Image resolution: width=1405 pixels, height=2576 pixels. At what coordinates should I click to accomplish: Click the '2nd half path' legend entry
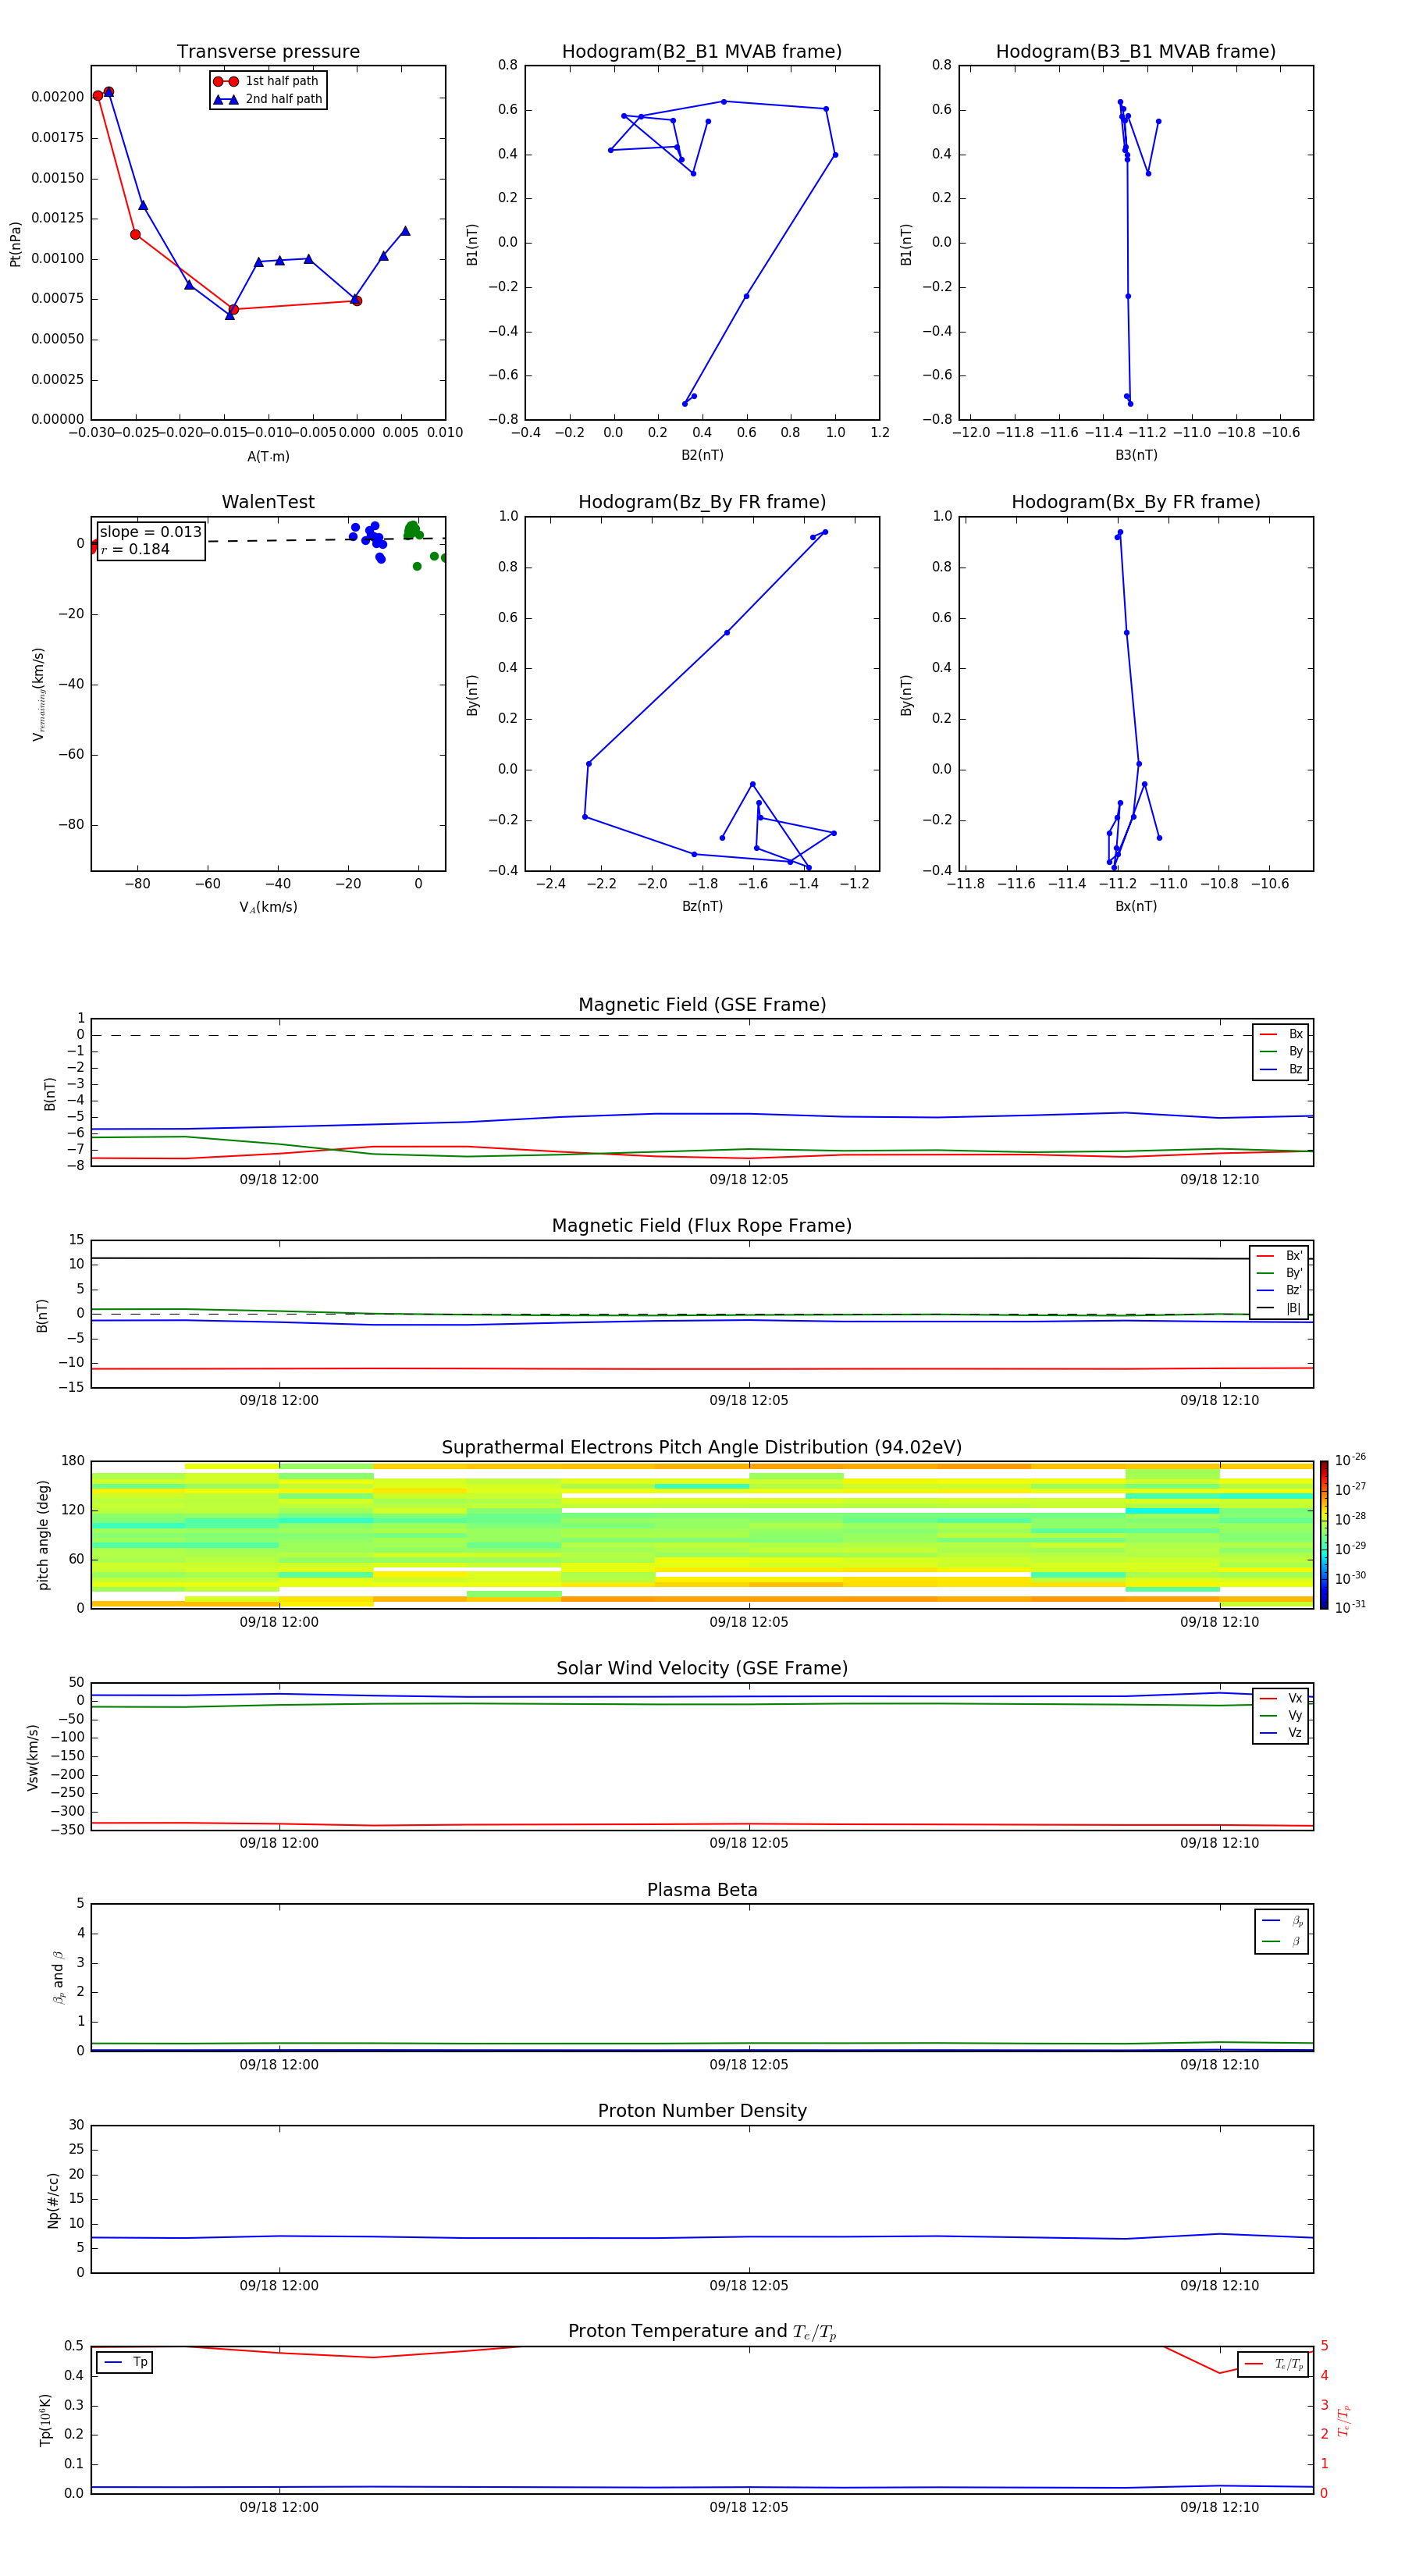coord(267,99)
